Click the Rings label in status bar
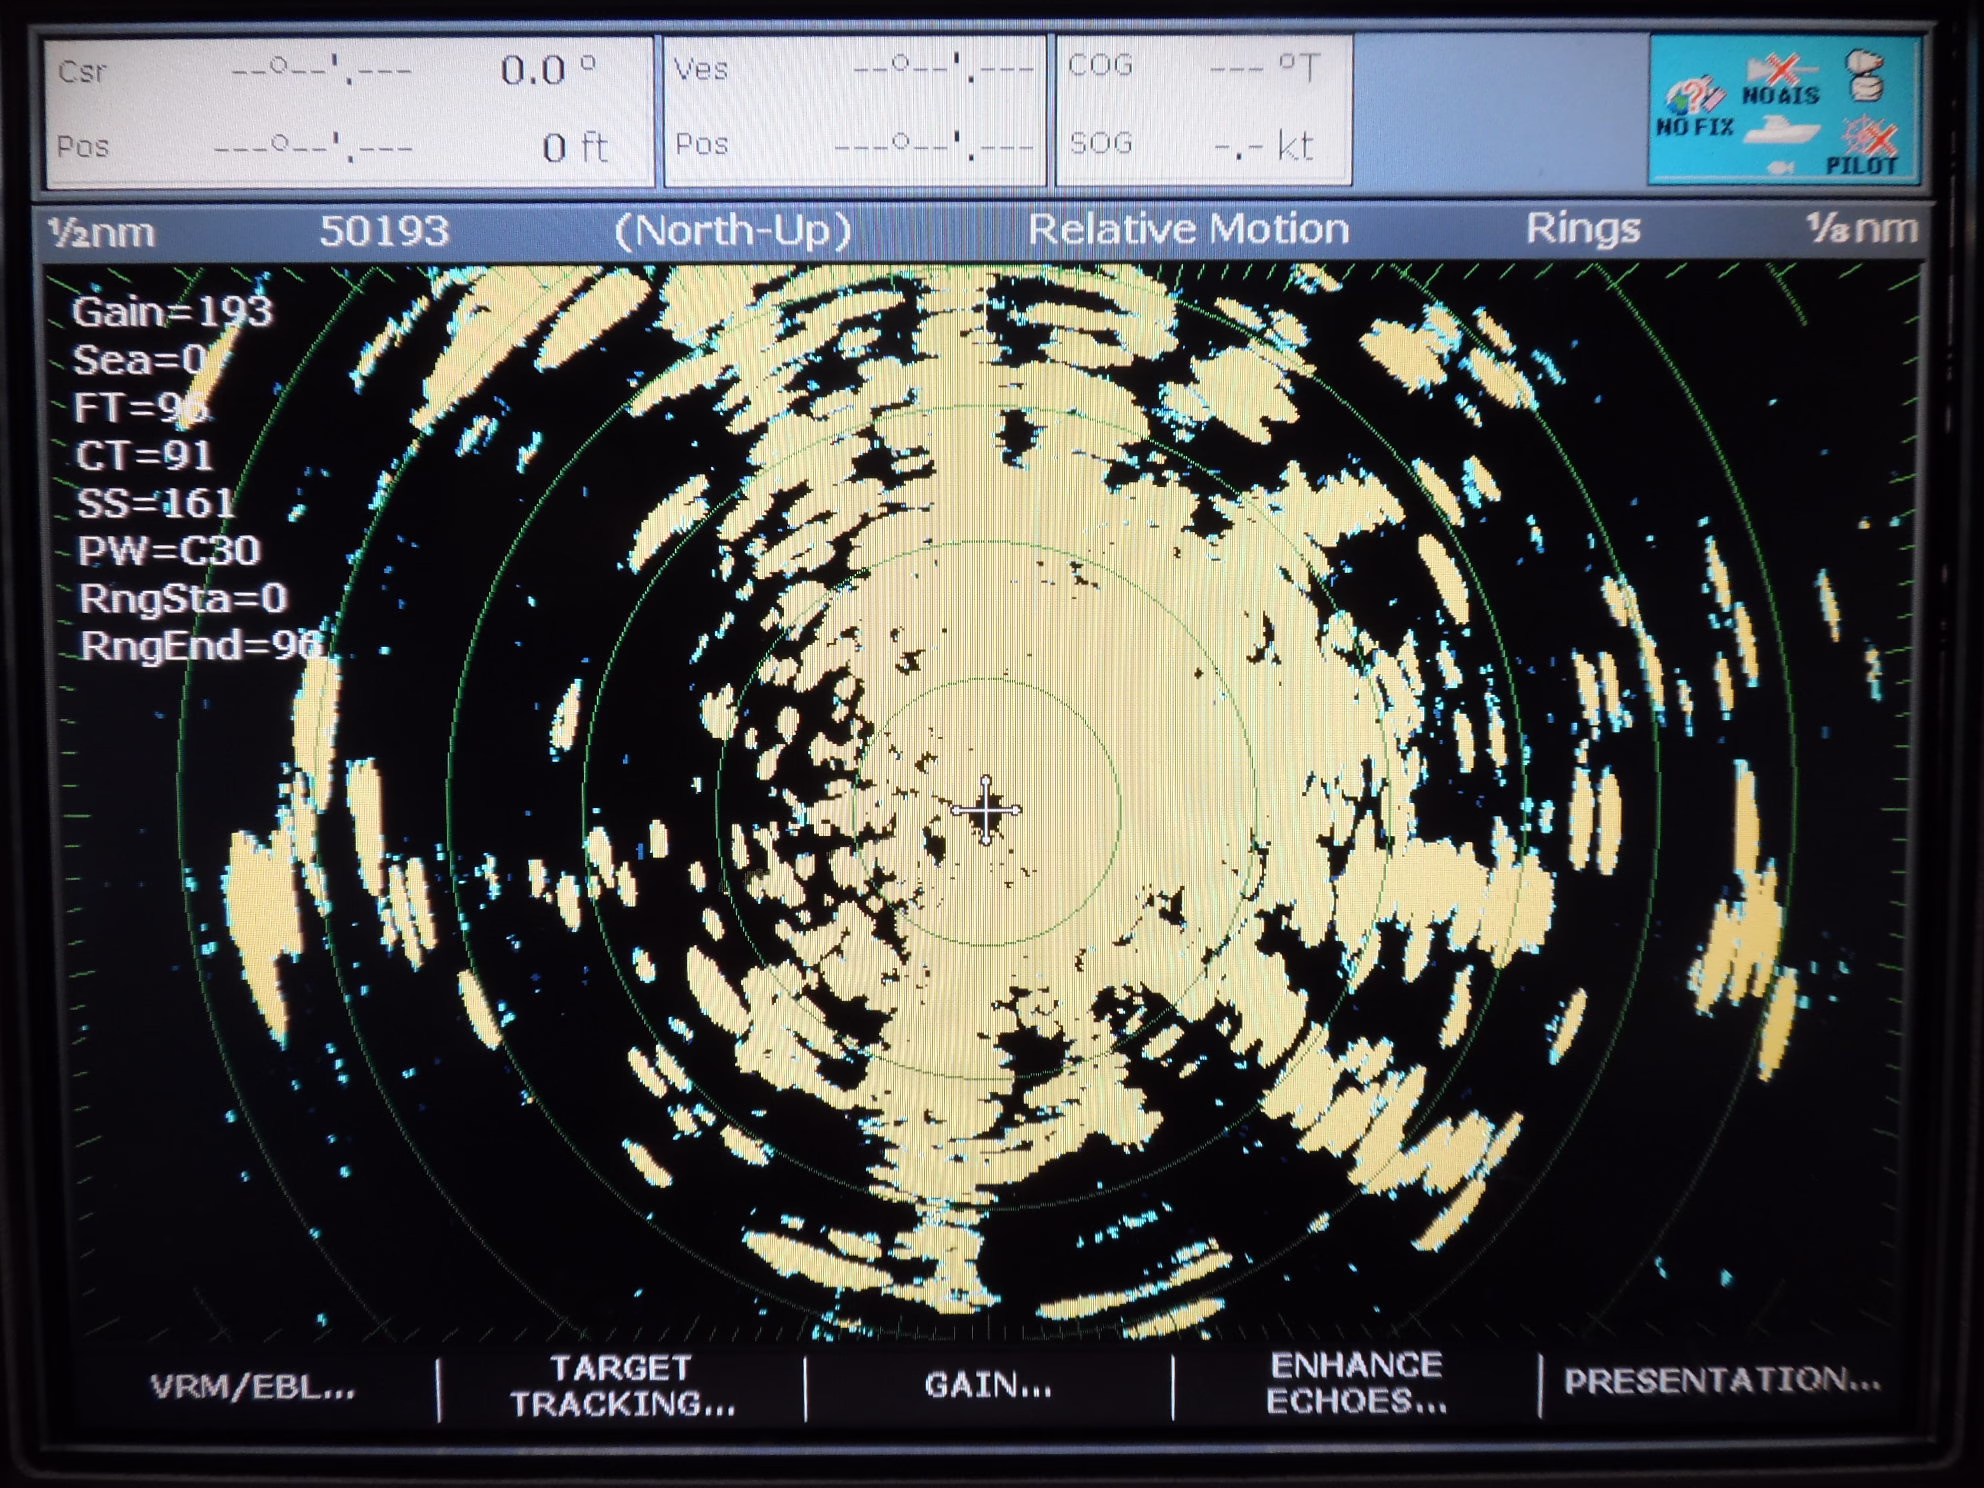 [1583, 229]
